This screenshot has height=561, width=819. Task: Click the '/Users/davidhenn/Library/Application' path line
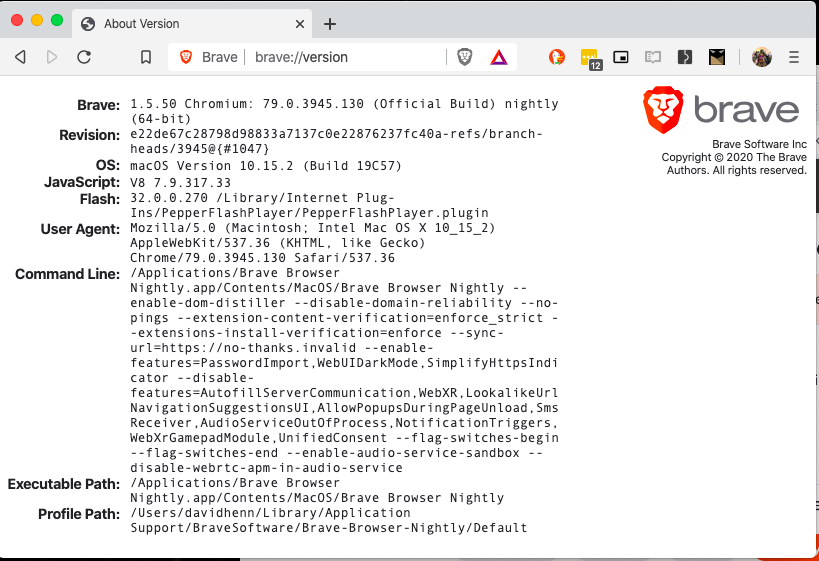(x=270, y=513)
